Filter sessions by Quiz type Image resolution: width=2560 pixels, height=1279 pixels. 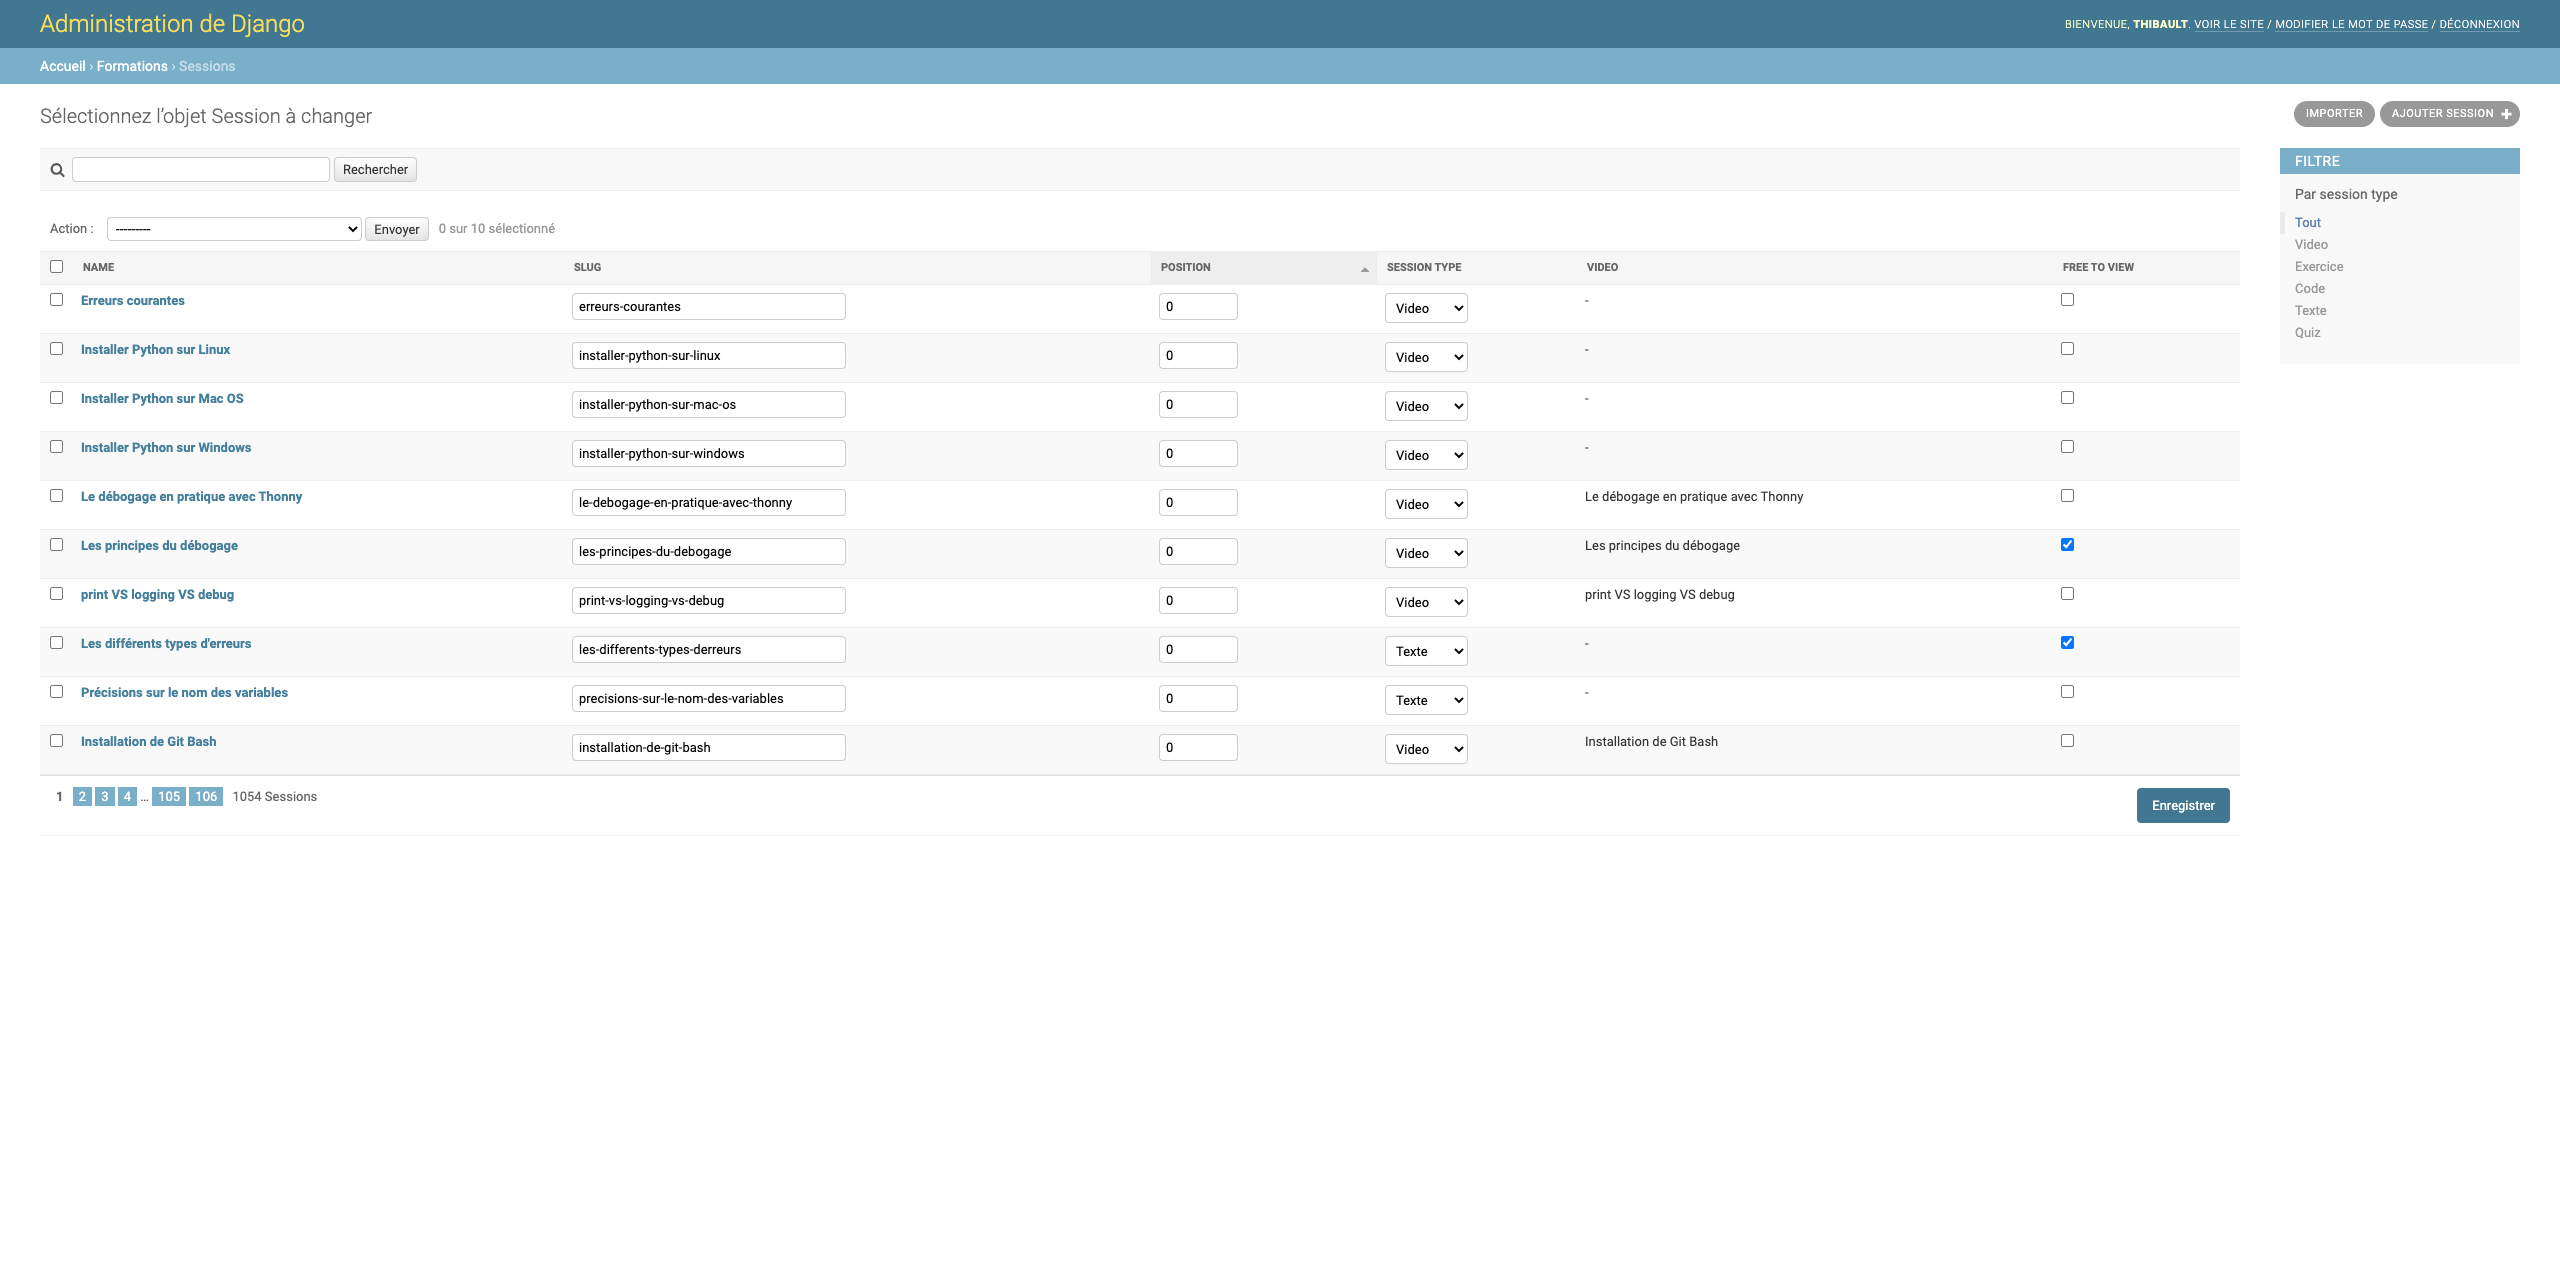(2307, 332)
